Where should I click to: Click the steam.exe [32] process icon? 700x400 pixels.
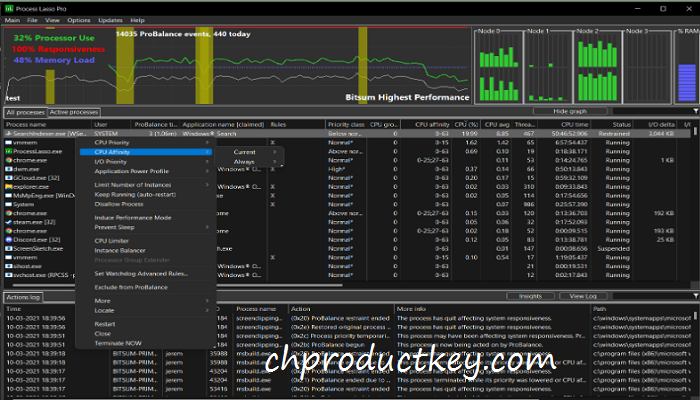click(x=8, y=222)
